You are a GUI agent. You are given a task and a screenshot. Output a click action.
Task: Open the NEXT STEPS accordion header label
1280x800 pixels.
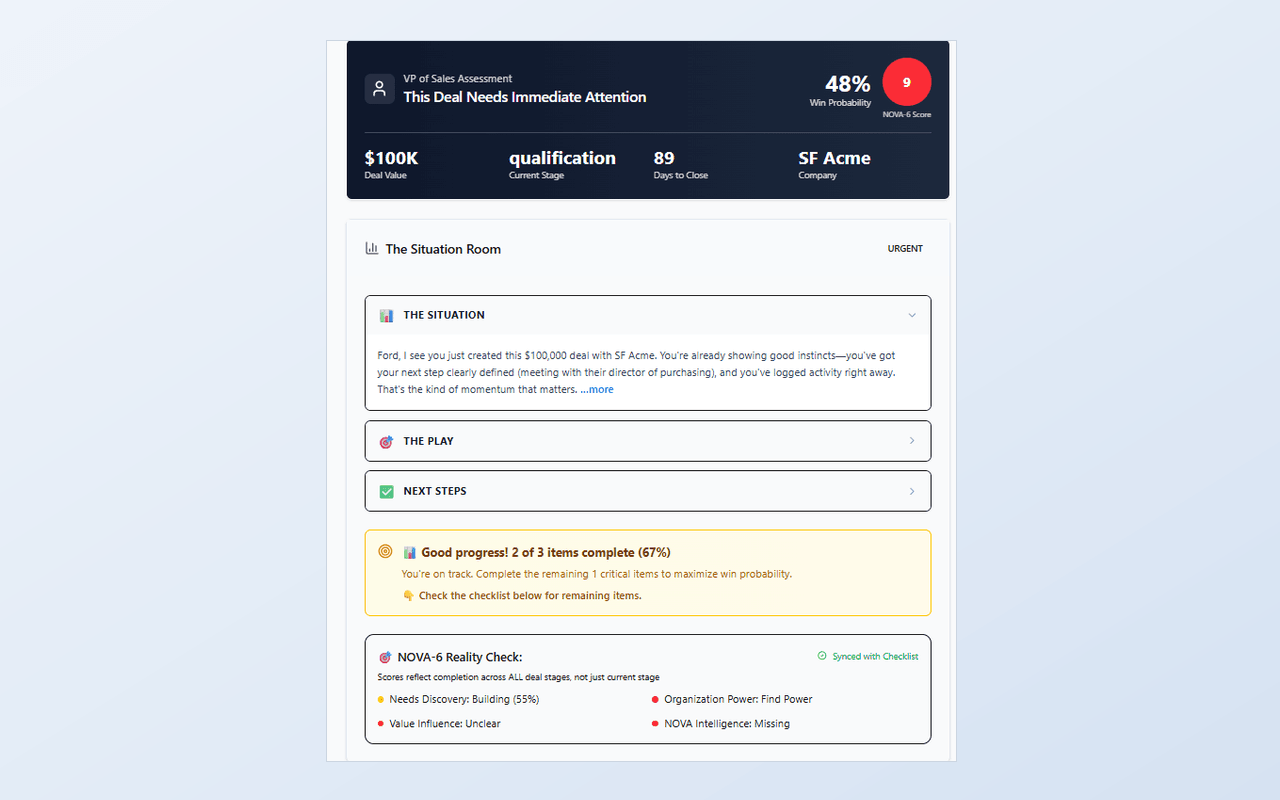(435, 491)
